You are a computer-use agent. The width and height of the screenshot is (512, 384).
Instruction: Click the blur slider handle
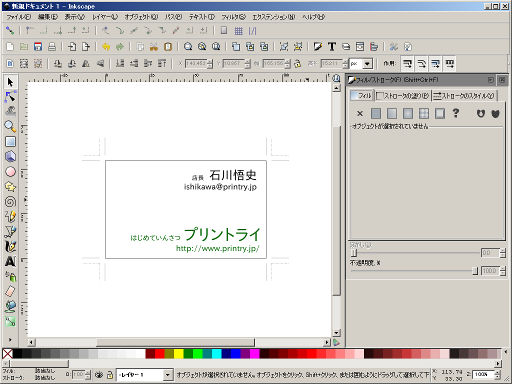[354, 253]
